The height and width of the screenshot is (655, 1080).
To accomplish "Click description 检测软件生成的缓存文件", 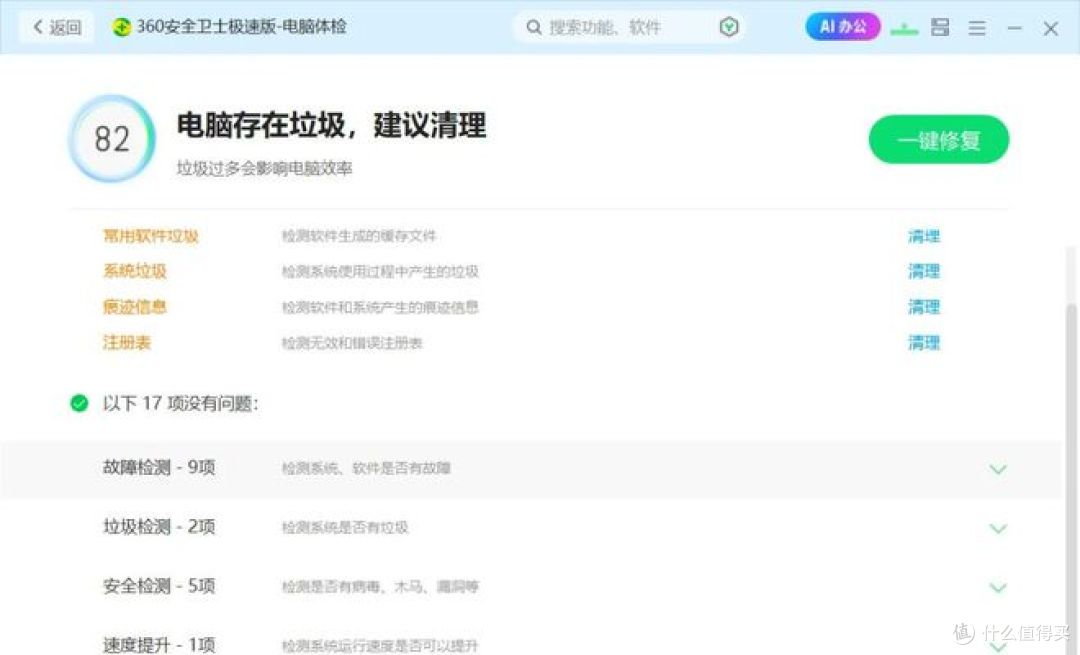I will click(359, 236).
